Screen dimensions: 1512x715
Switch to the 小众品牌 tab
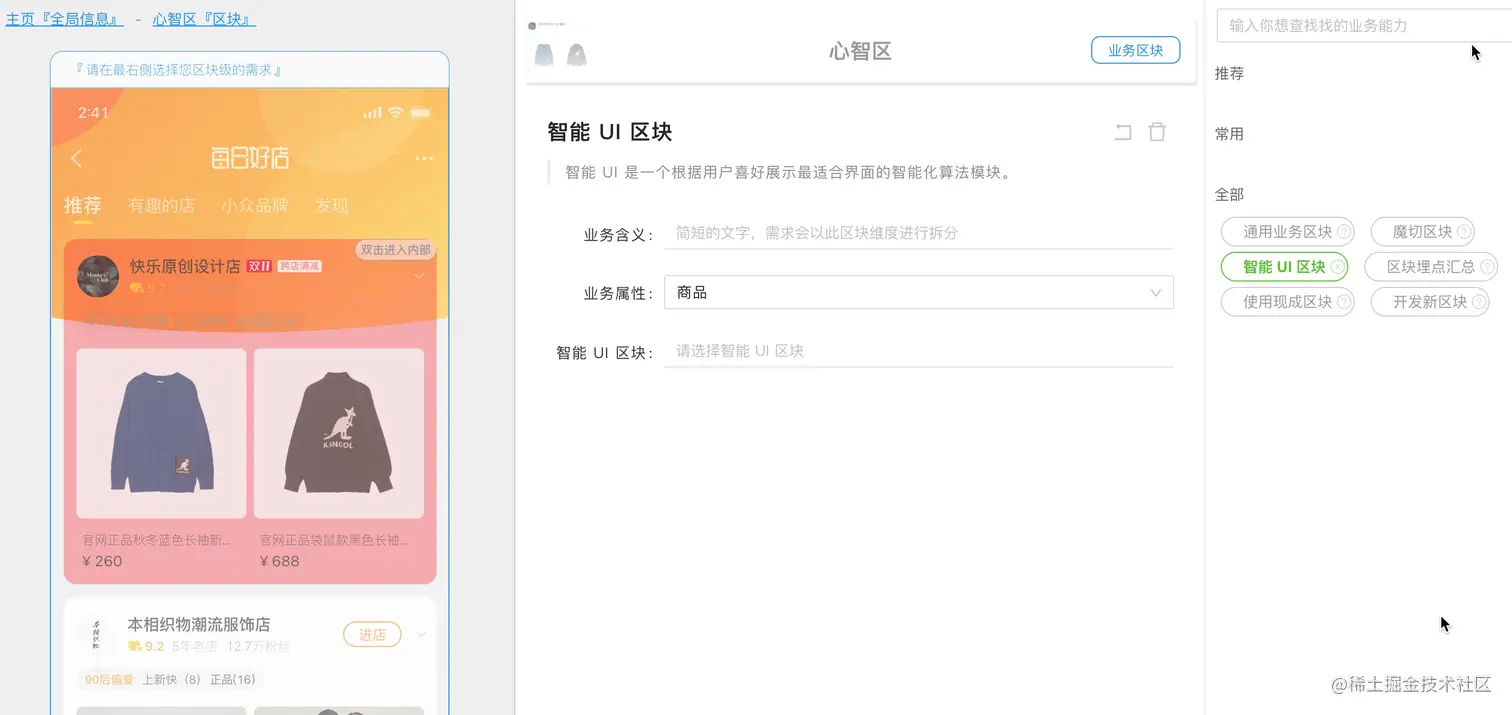[255, 205]
